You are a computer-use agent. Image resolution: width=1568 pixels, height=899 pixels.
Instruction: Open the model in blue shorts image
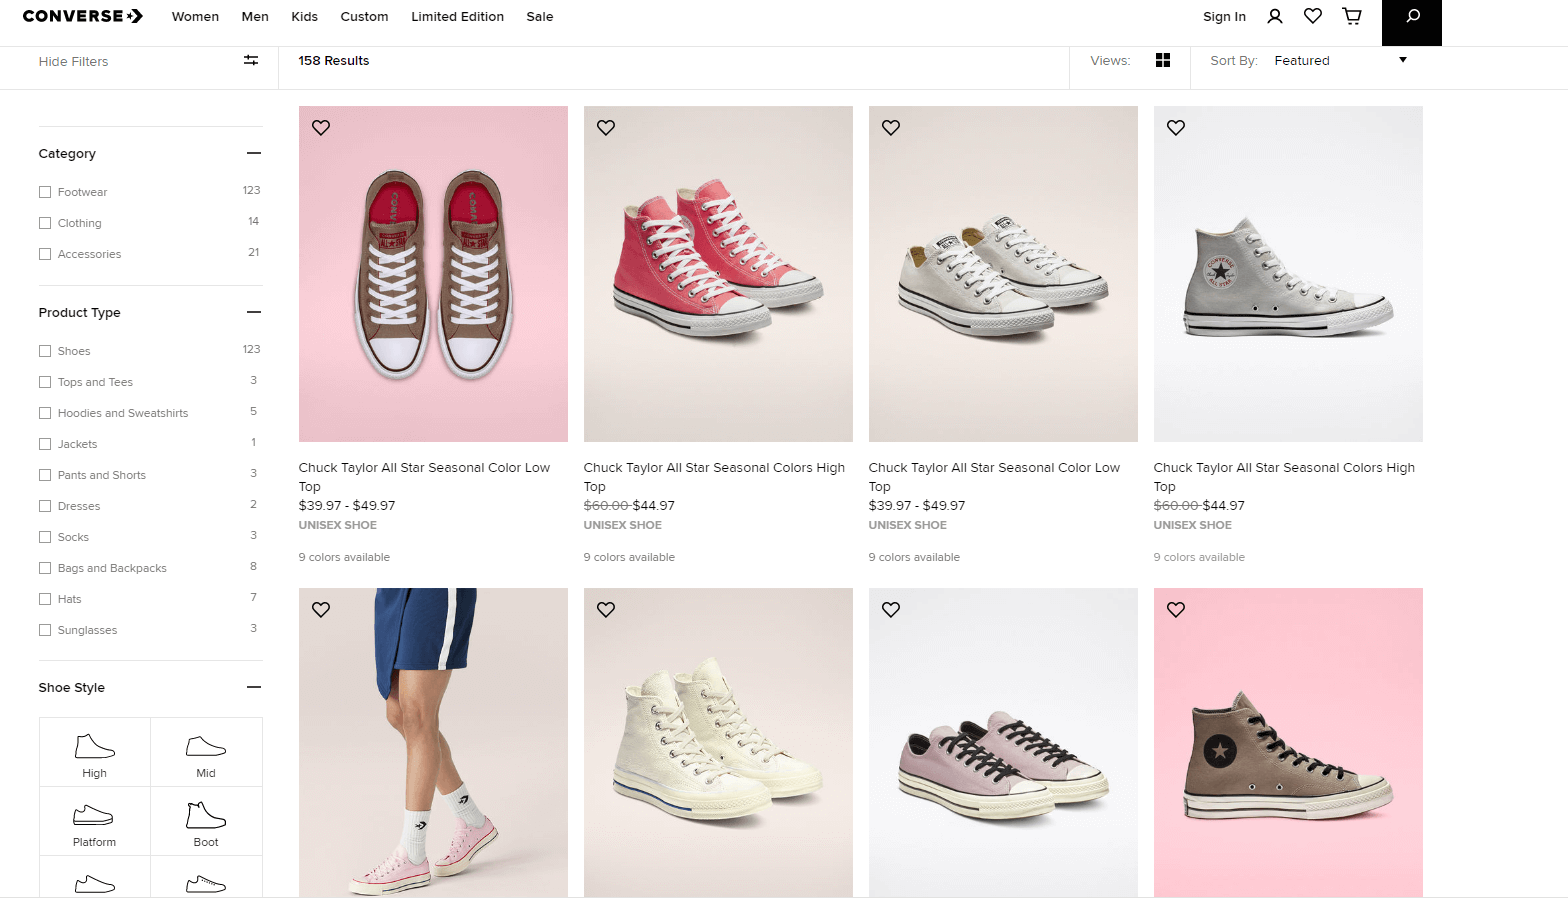[x=433, y=742]
